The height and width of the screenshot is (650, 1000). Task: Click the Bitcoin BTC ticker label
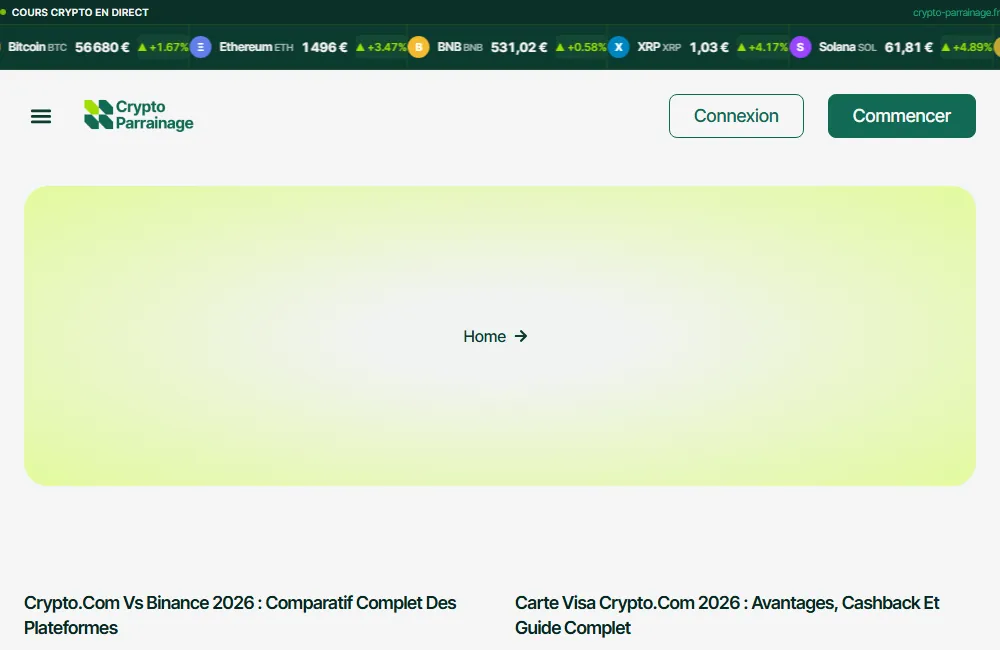[37, 47]
